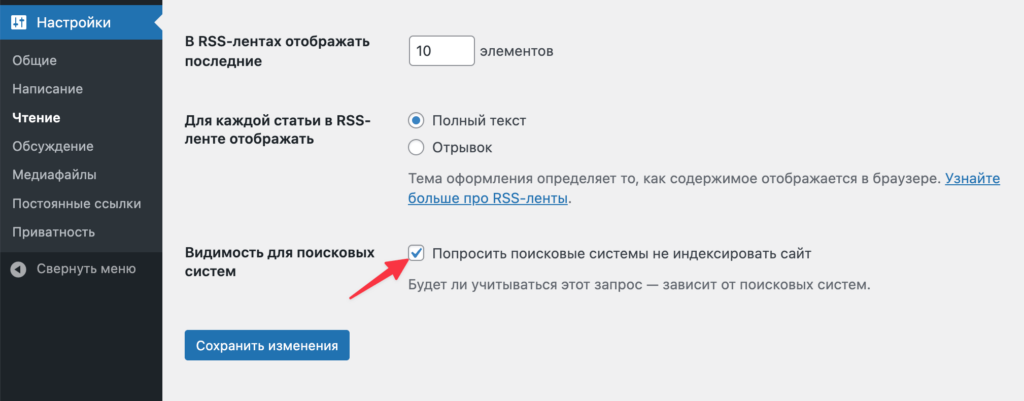Viewport: 1024px width, 401px height.
Task: Open Общие settings page
Action: coord(35,61)
